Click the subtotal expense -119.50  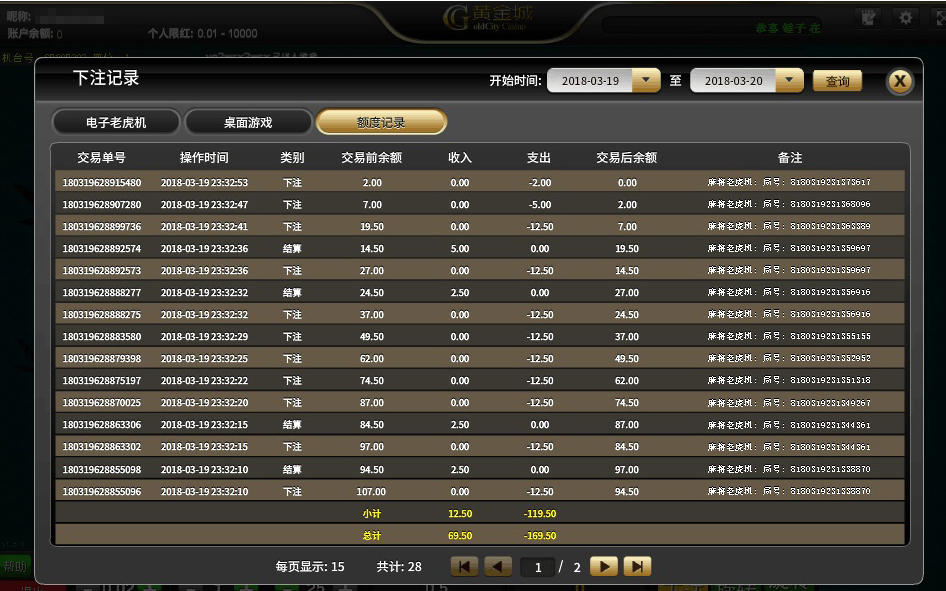539,514
